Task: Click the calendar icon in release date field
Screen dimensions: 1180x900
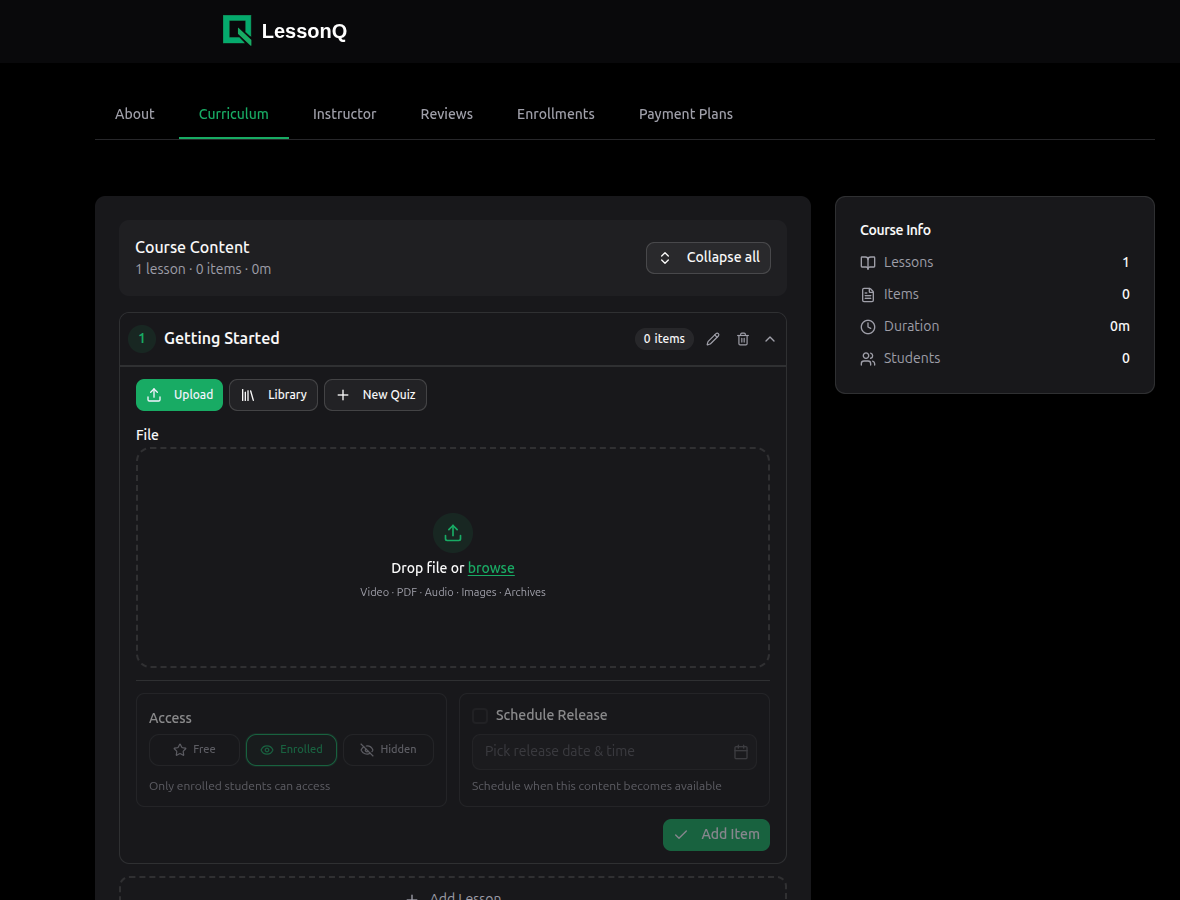Action: pos(741,752)
